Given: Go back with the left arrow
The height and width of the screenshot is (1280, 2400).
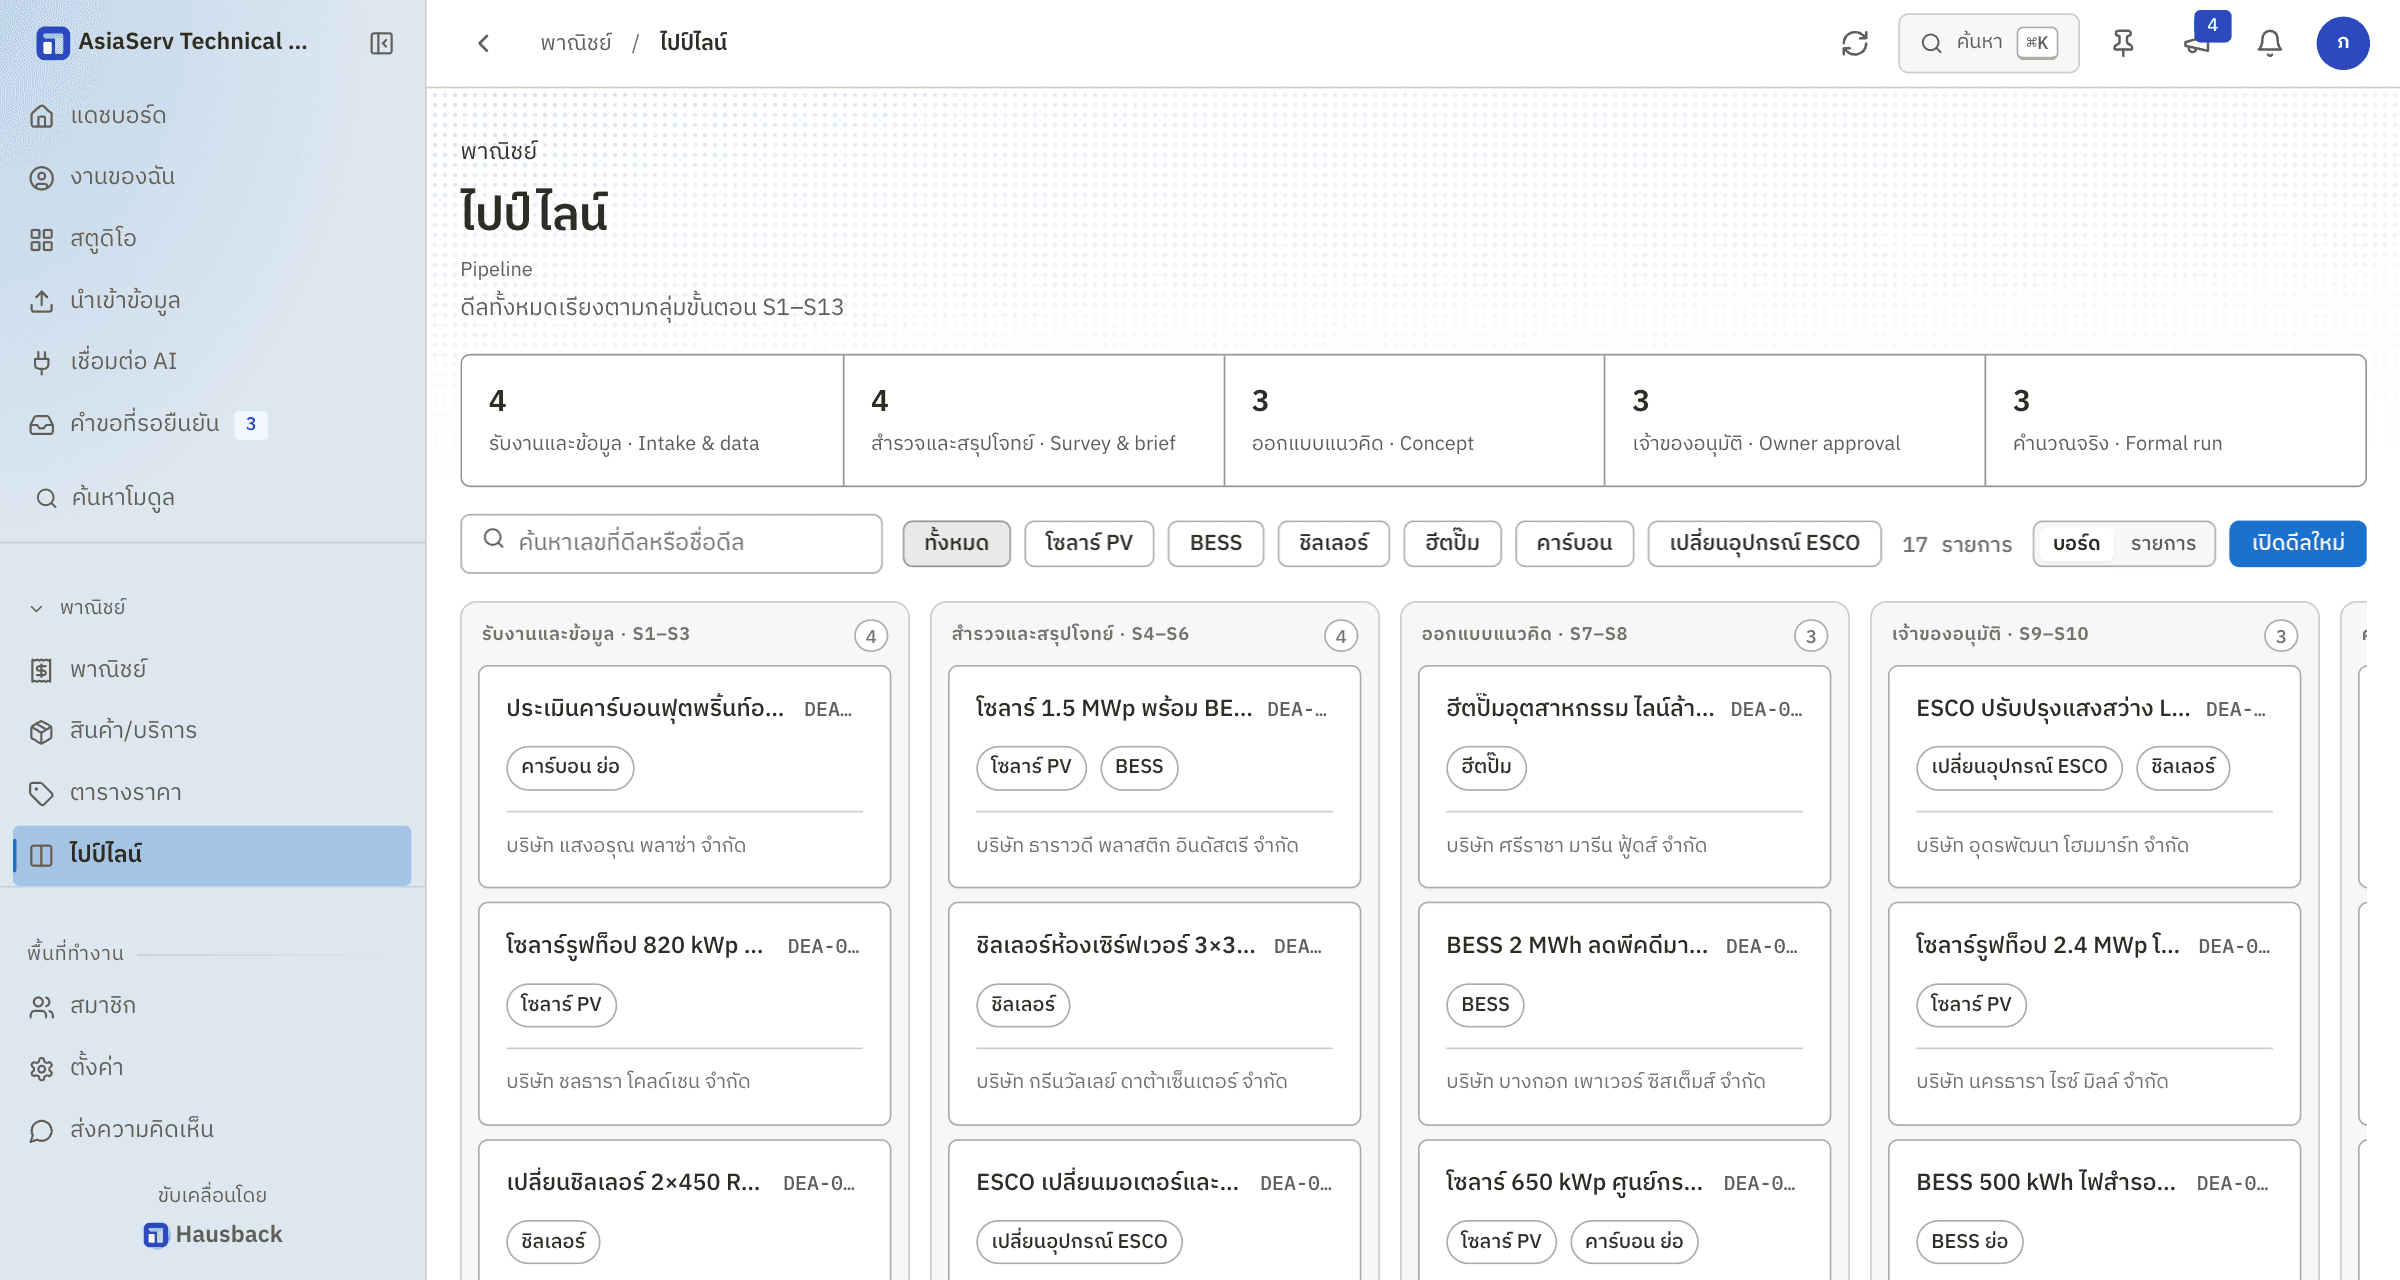Looking at the screenshot, I should click(x=484, y=43).
